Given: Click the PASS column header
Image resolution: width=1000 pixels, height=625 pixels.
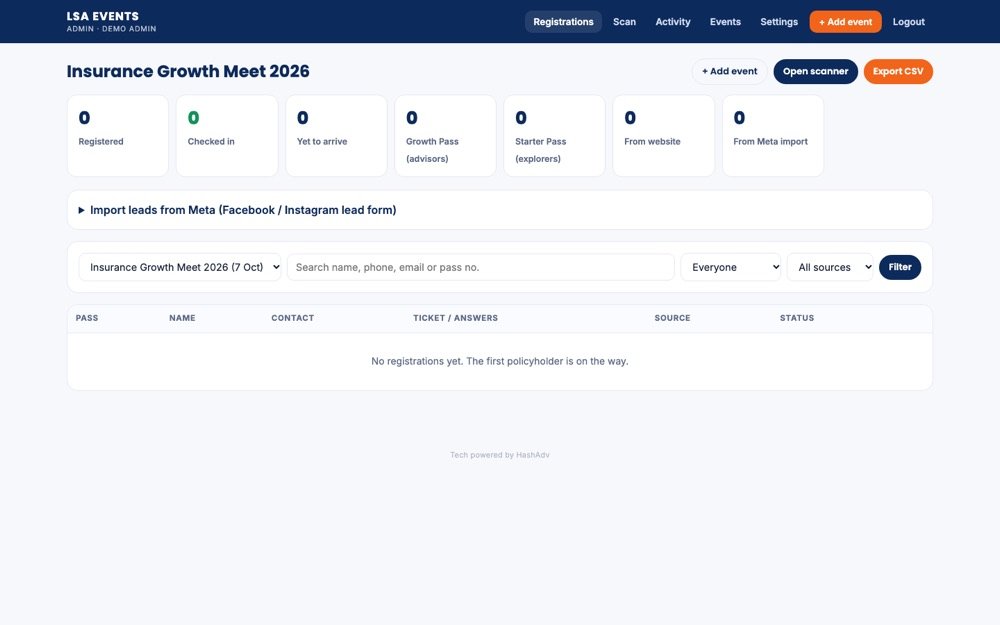Looking at the screenshot, I should pos(87,318).
